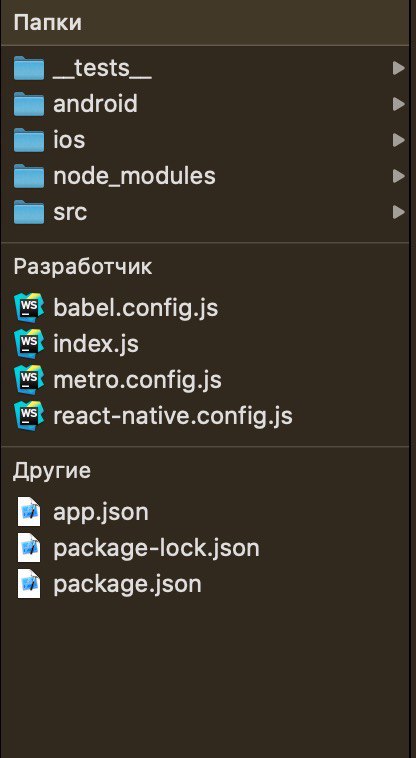Select the react-native.config.js file name
This screenshot has width=416, height=758.
172,416
